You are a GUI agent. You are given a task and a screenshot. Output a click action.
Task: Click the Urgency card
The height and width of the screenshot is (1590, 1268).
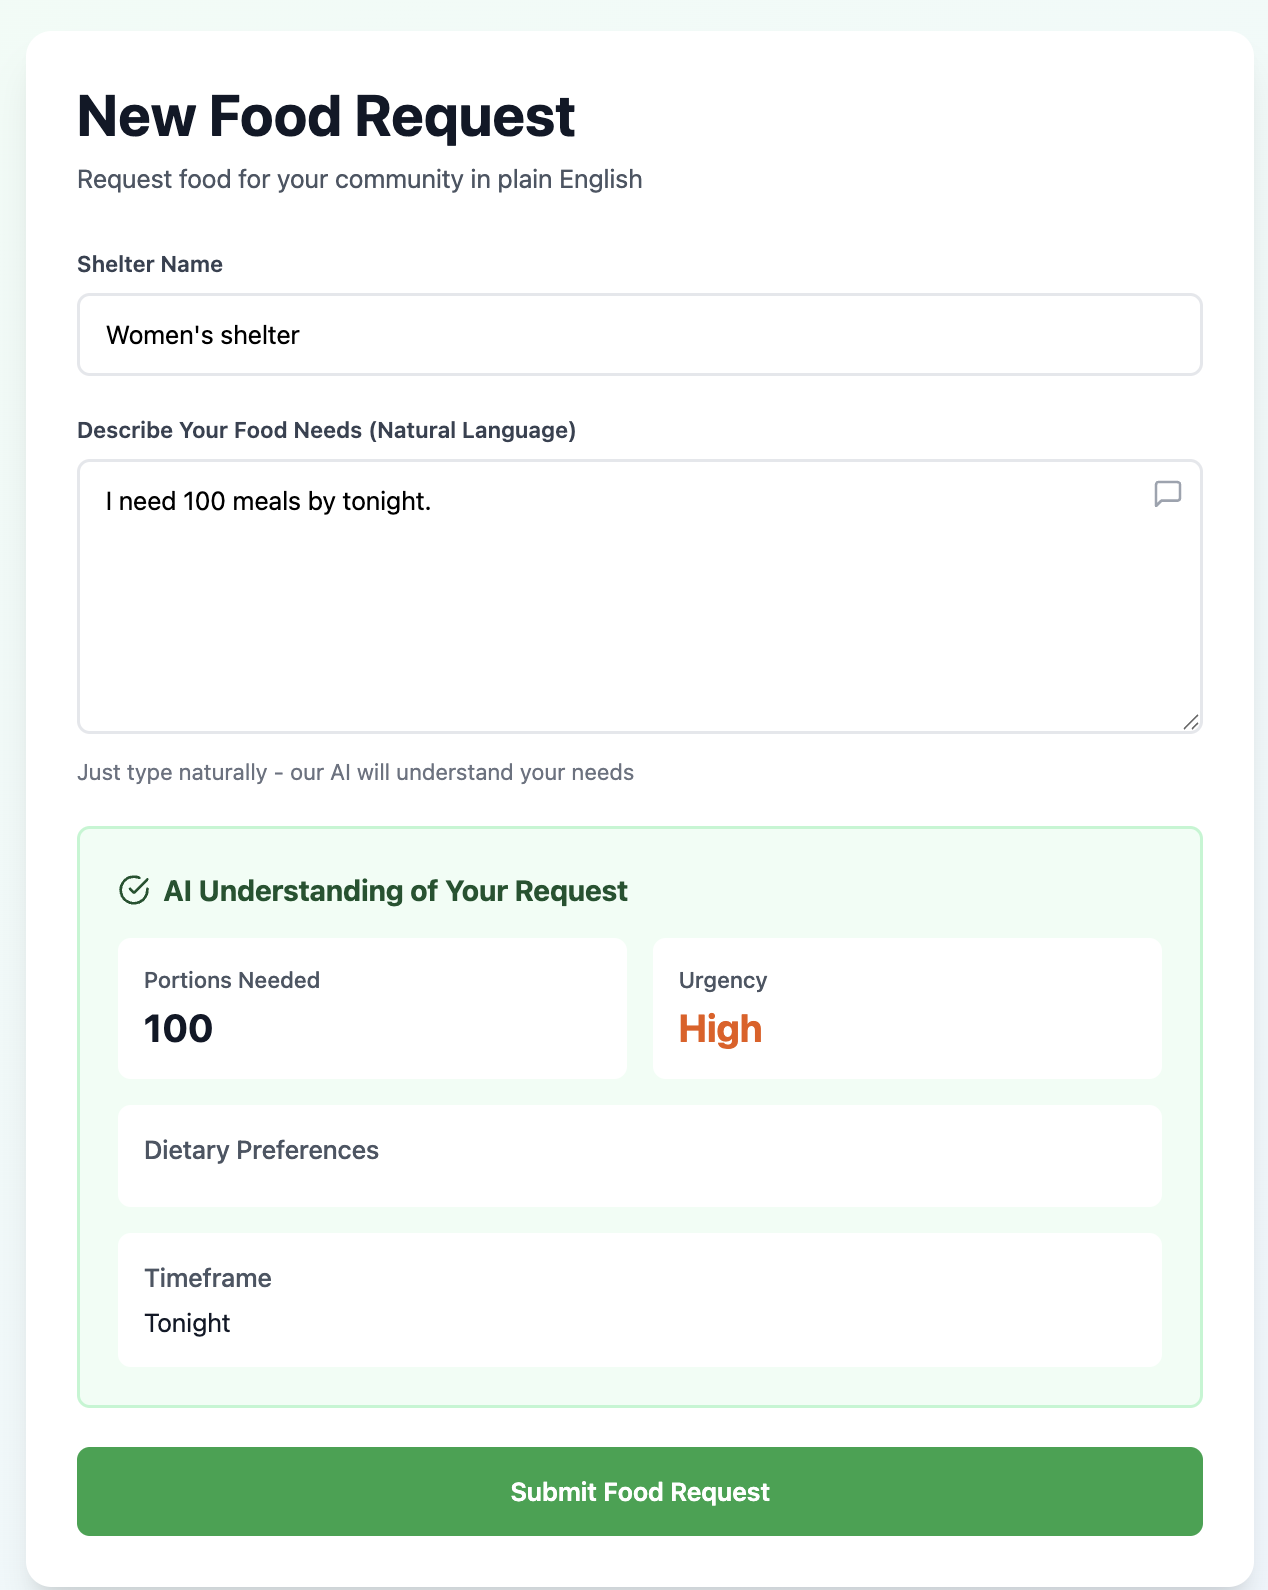[906, 1008]
